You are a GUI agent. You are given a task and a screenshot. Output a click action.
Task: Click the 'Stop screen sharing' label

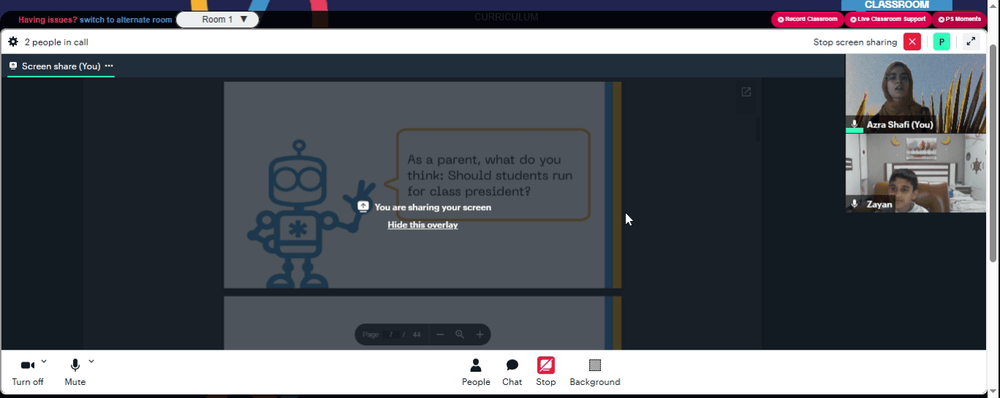pos(855,42)
